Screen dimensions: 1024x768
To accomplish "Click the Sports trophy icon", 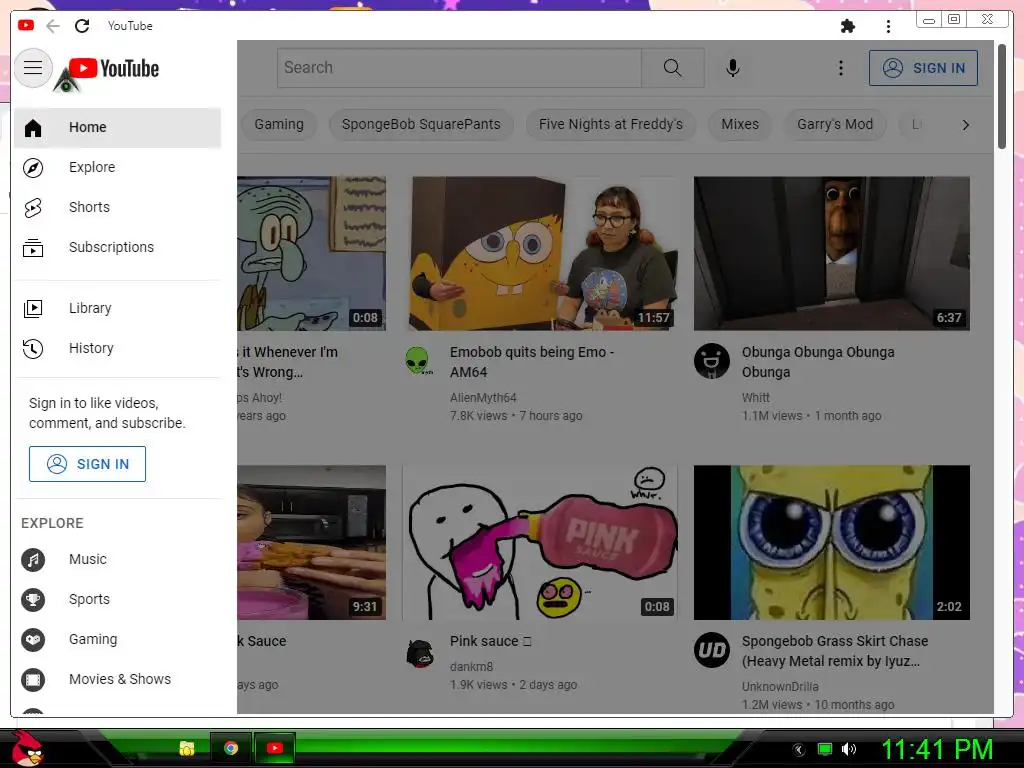I will (x=33, y=600).
